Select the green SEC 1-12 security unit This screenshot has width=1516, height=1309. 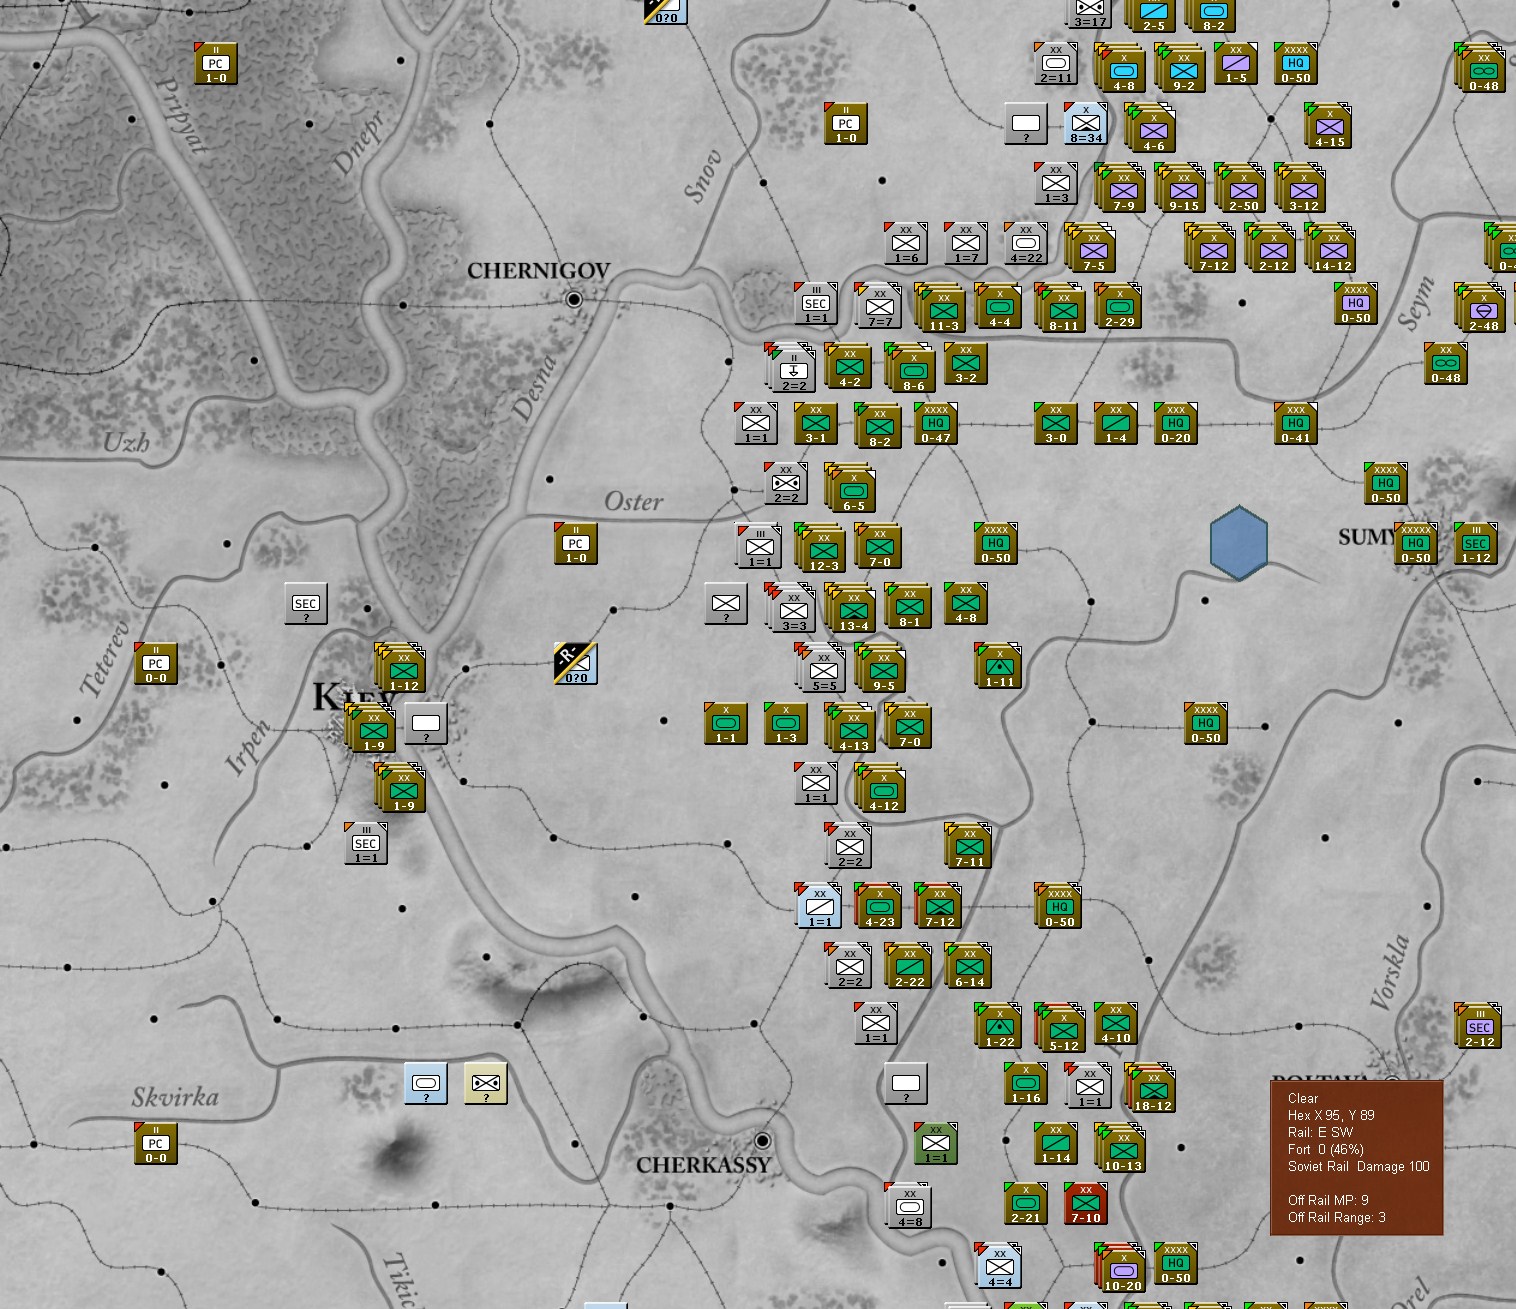point(1476,544)
